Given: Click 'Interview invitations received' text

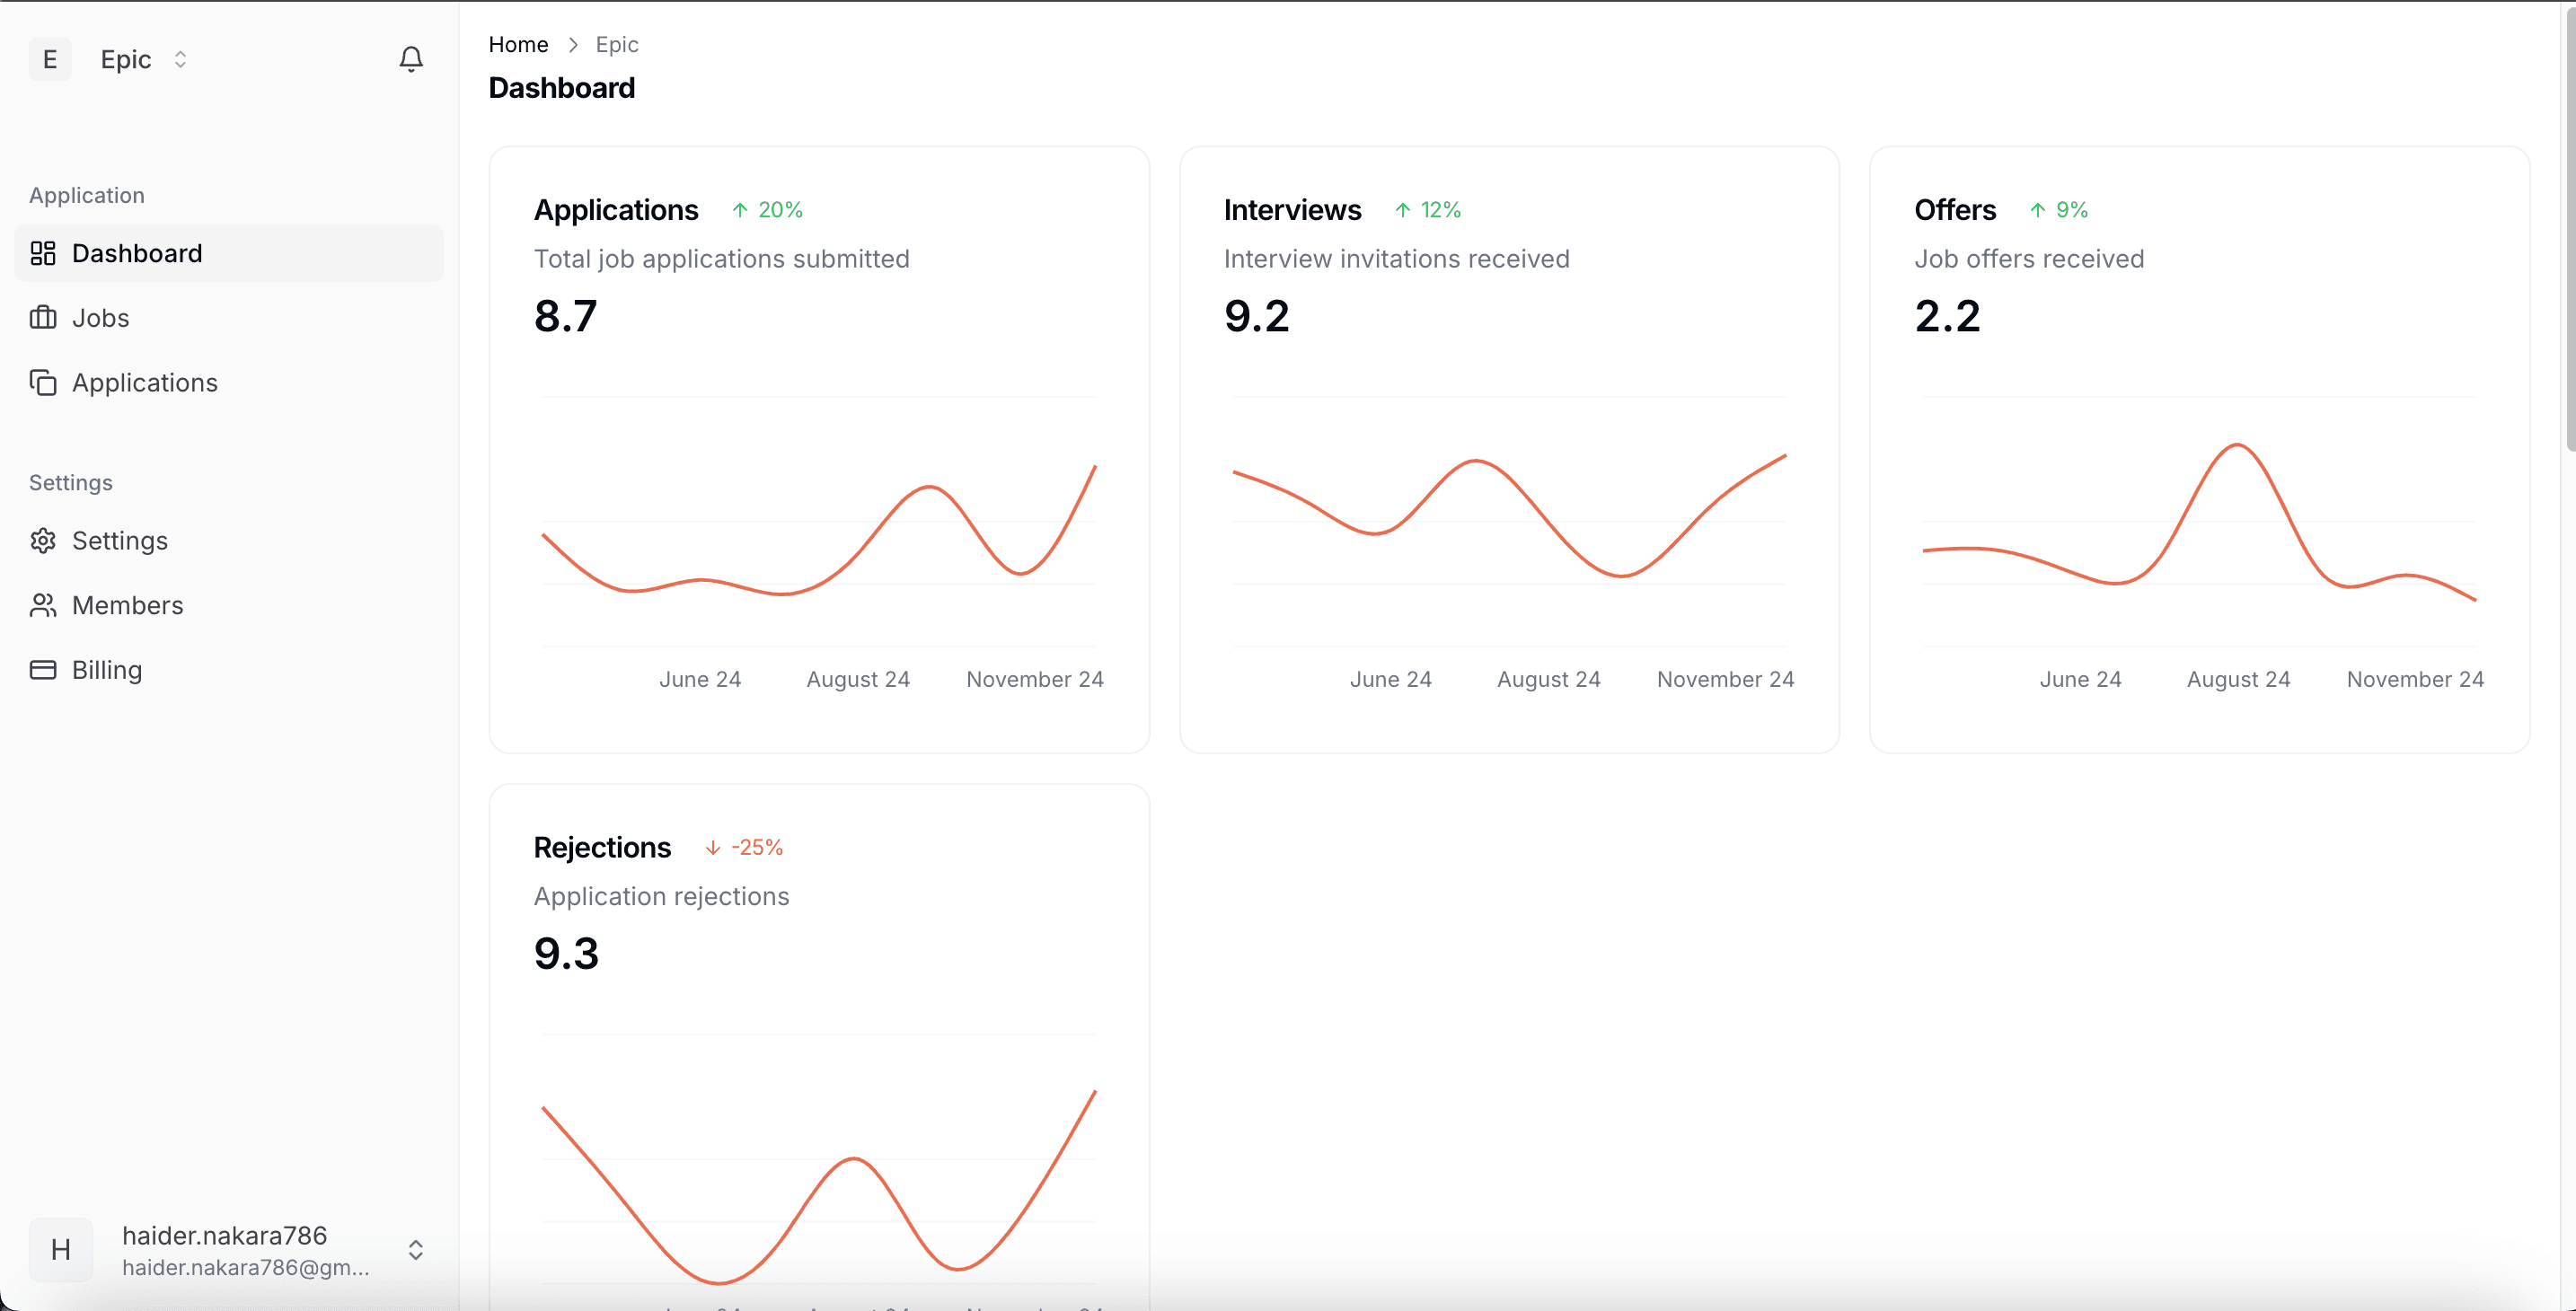Looking at the screenshot, I should coord(1397,259).
